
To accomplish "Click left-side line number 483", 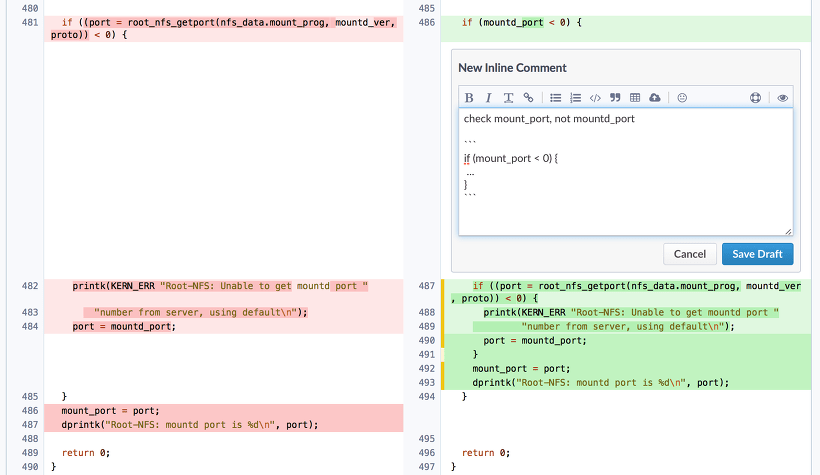I will coord(30,312).
